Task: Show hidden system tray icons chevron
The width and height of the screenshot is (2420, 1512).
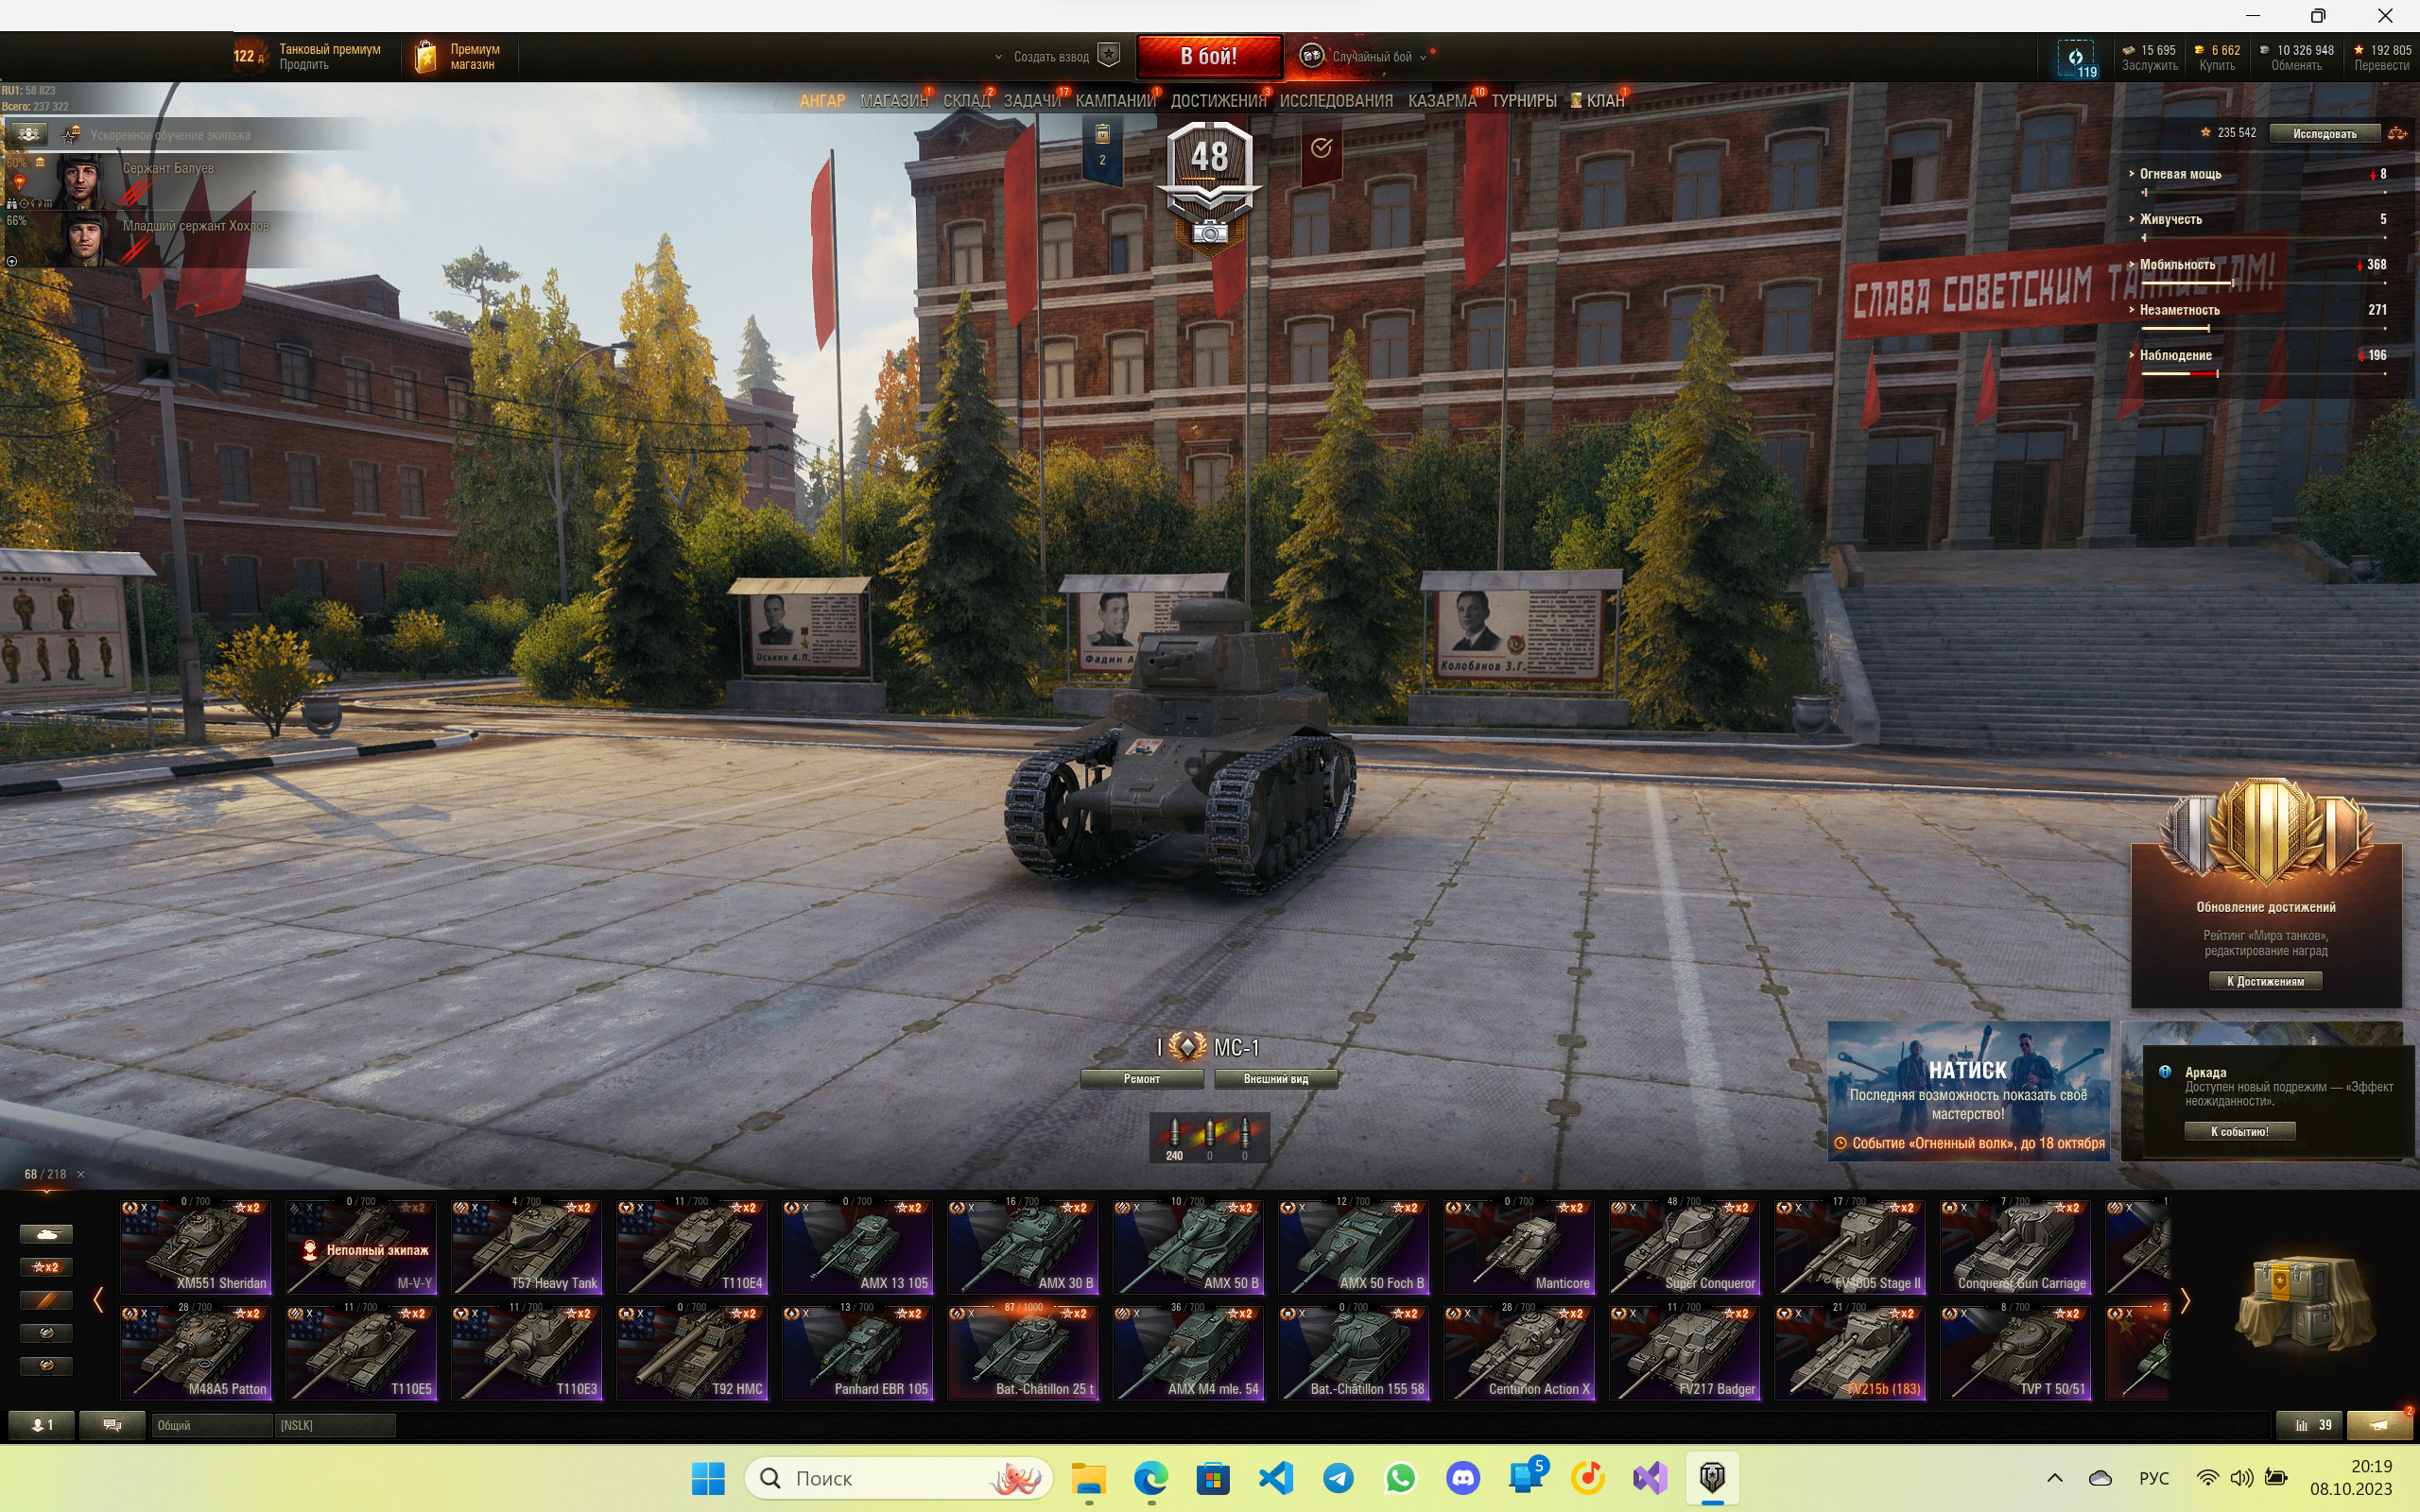Action: point(2055,1478)
